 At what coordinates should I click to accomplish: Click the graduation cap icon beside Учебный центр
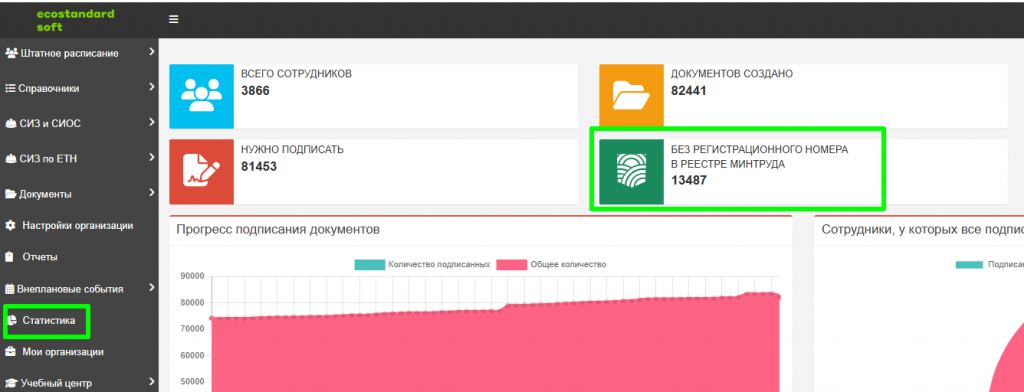tap(11, 383)
